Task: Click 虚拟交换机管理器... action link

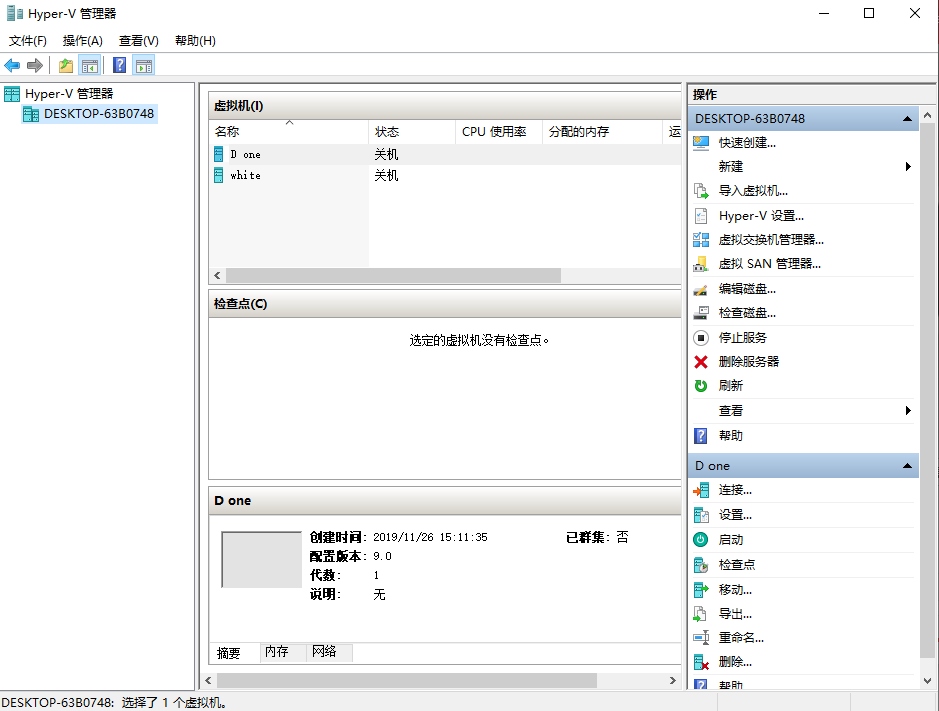Action: (771, 240)
